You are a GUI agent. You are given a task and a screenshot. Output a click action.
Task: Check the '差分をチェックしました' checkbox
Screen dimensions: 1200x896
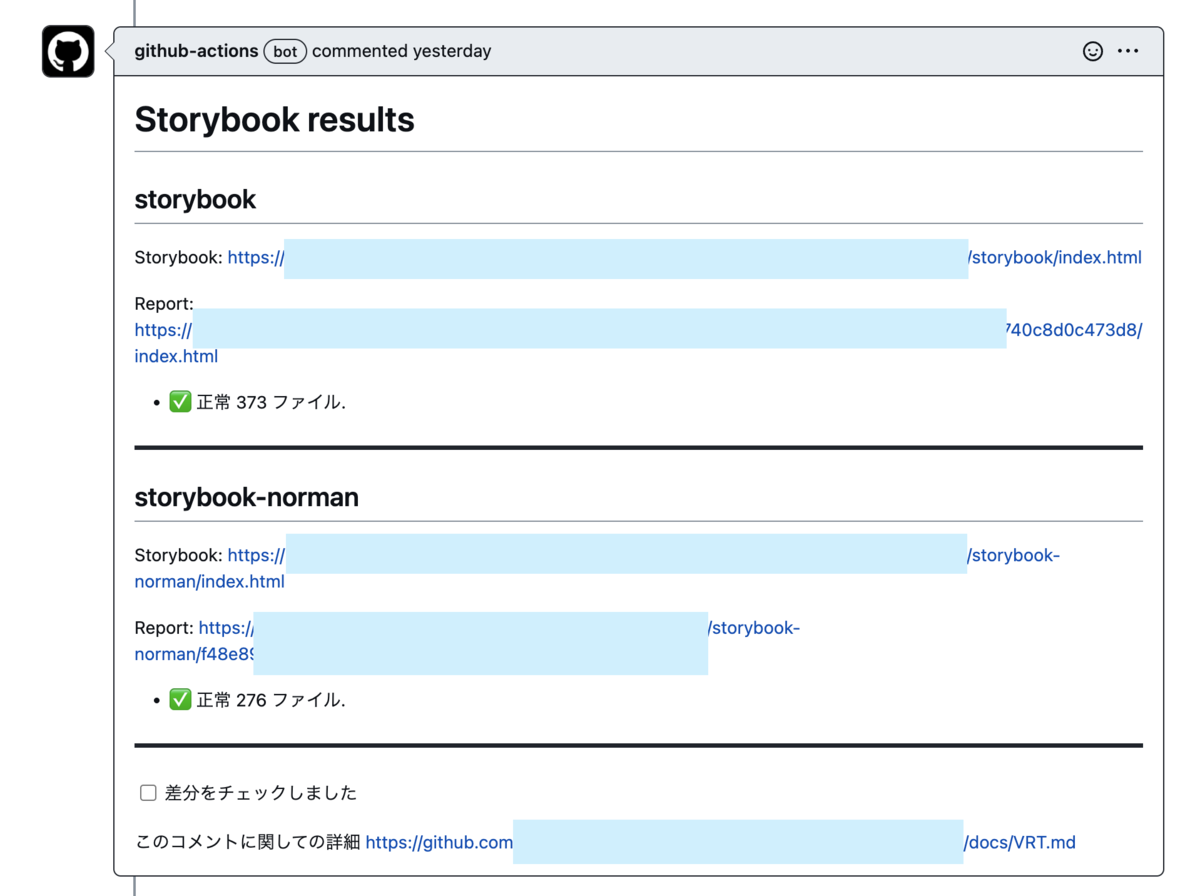[148, 793]
